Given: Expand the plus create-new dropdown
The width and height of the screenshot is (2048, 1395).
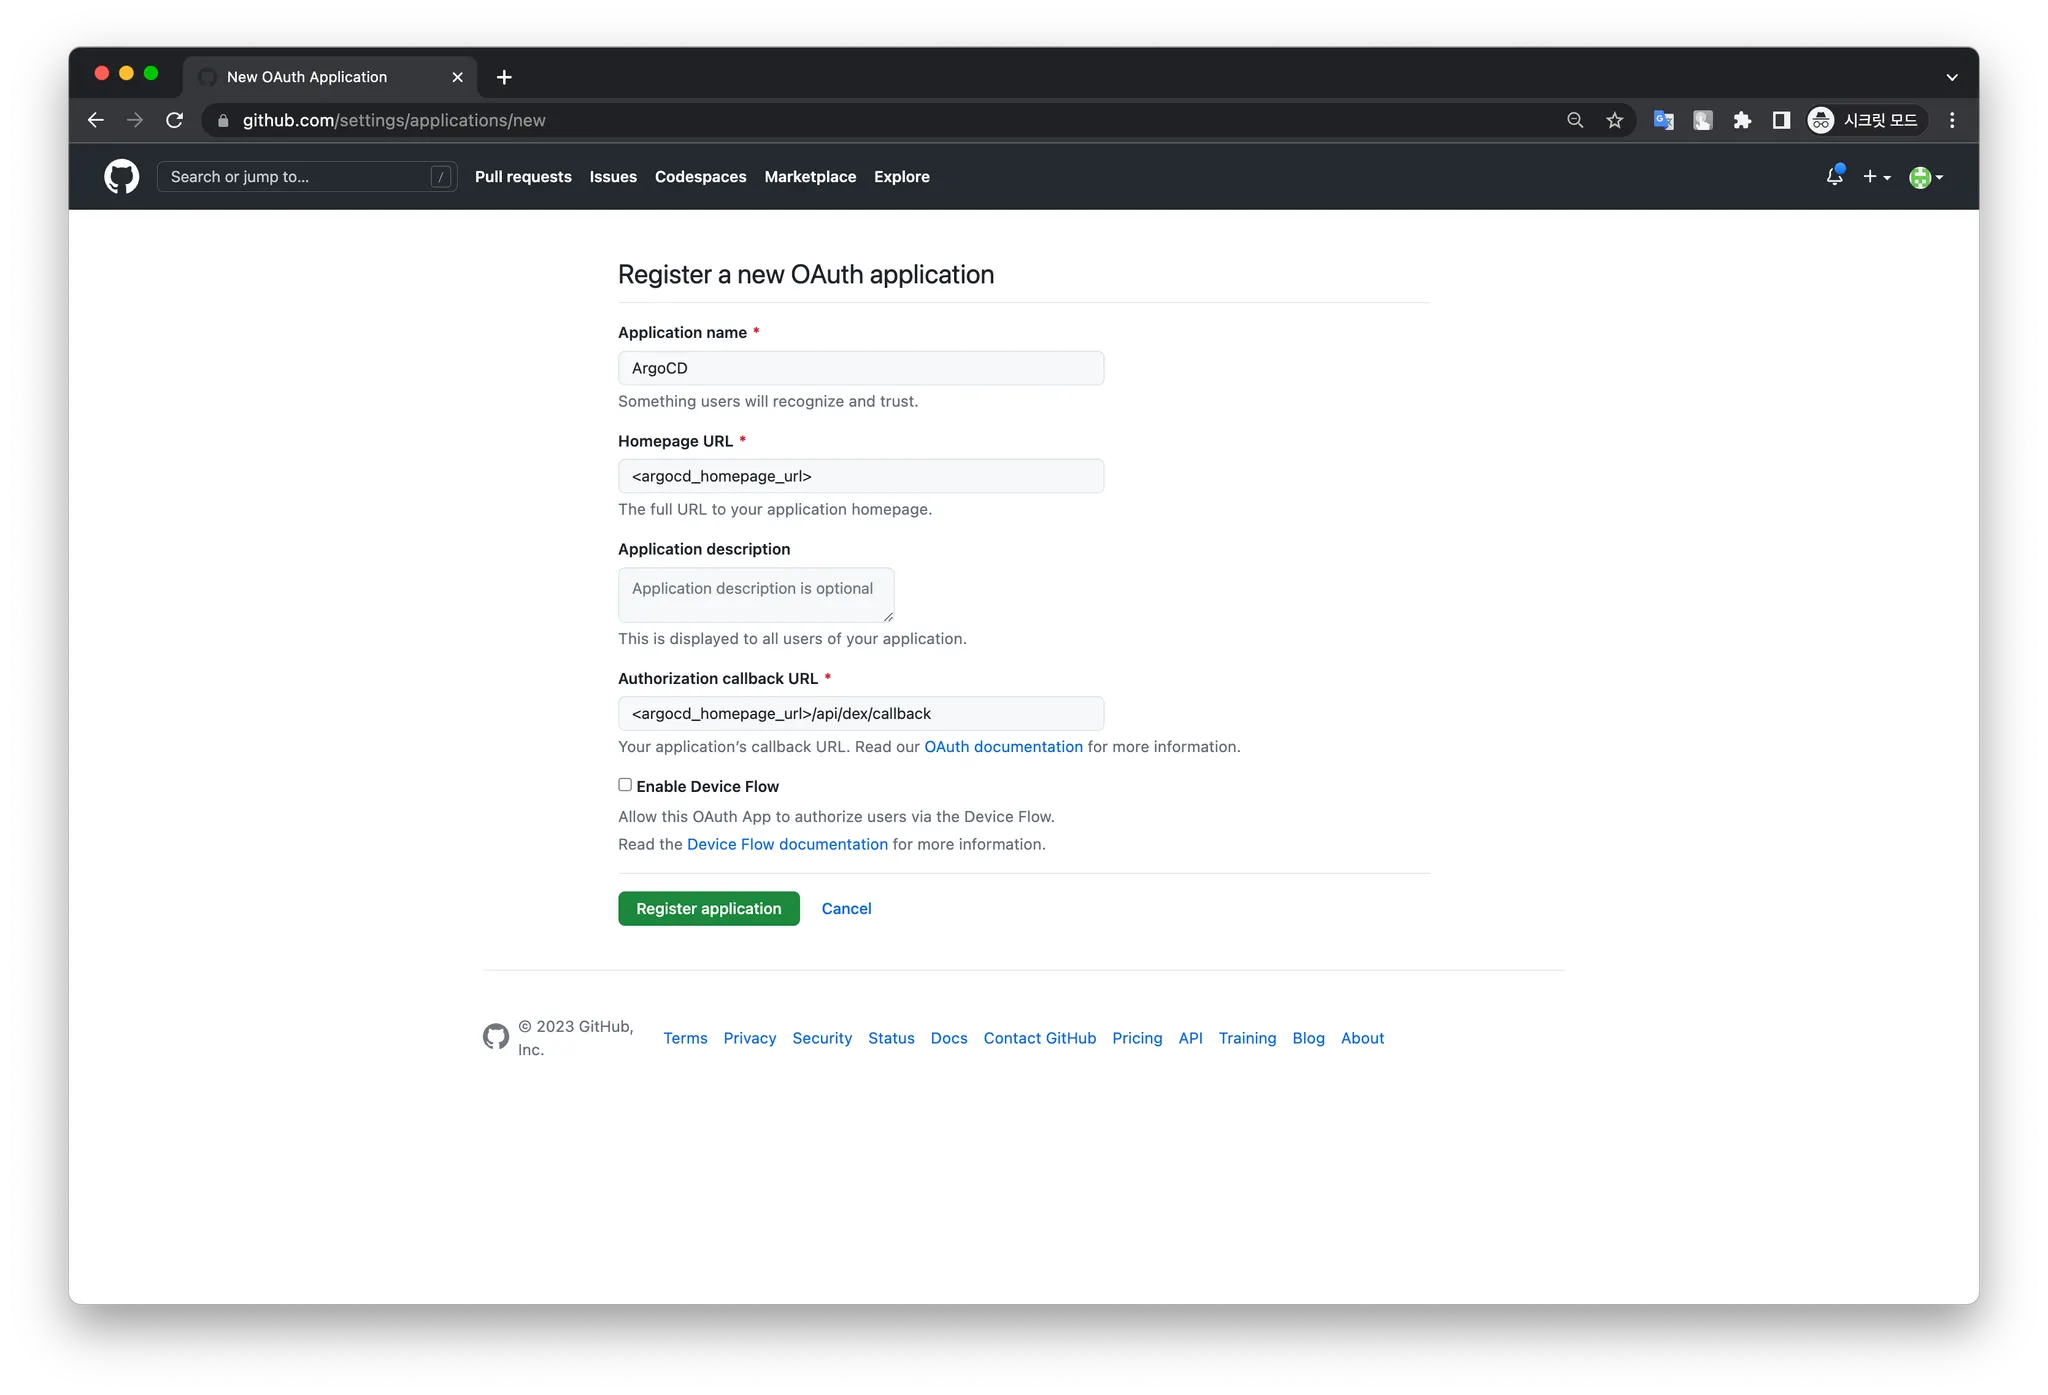Looking at the screenshot, I should pyautogui.click(x=1876, y=177).
